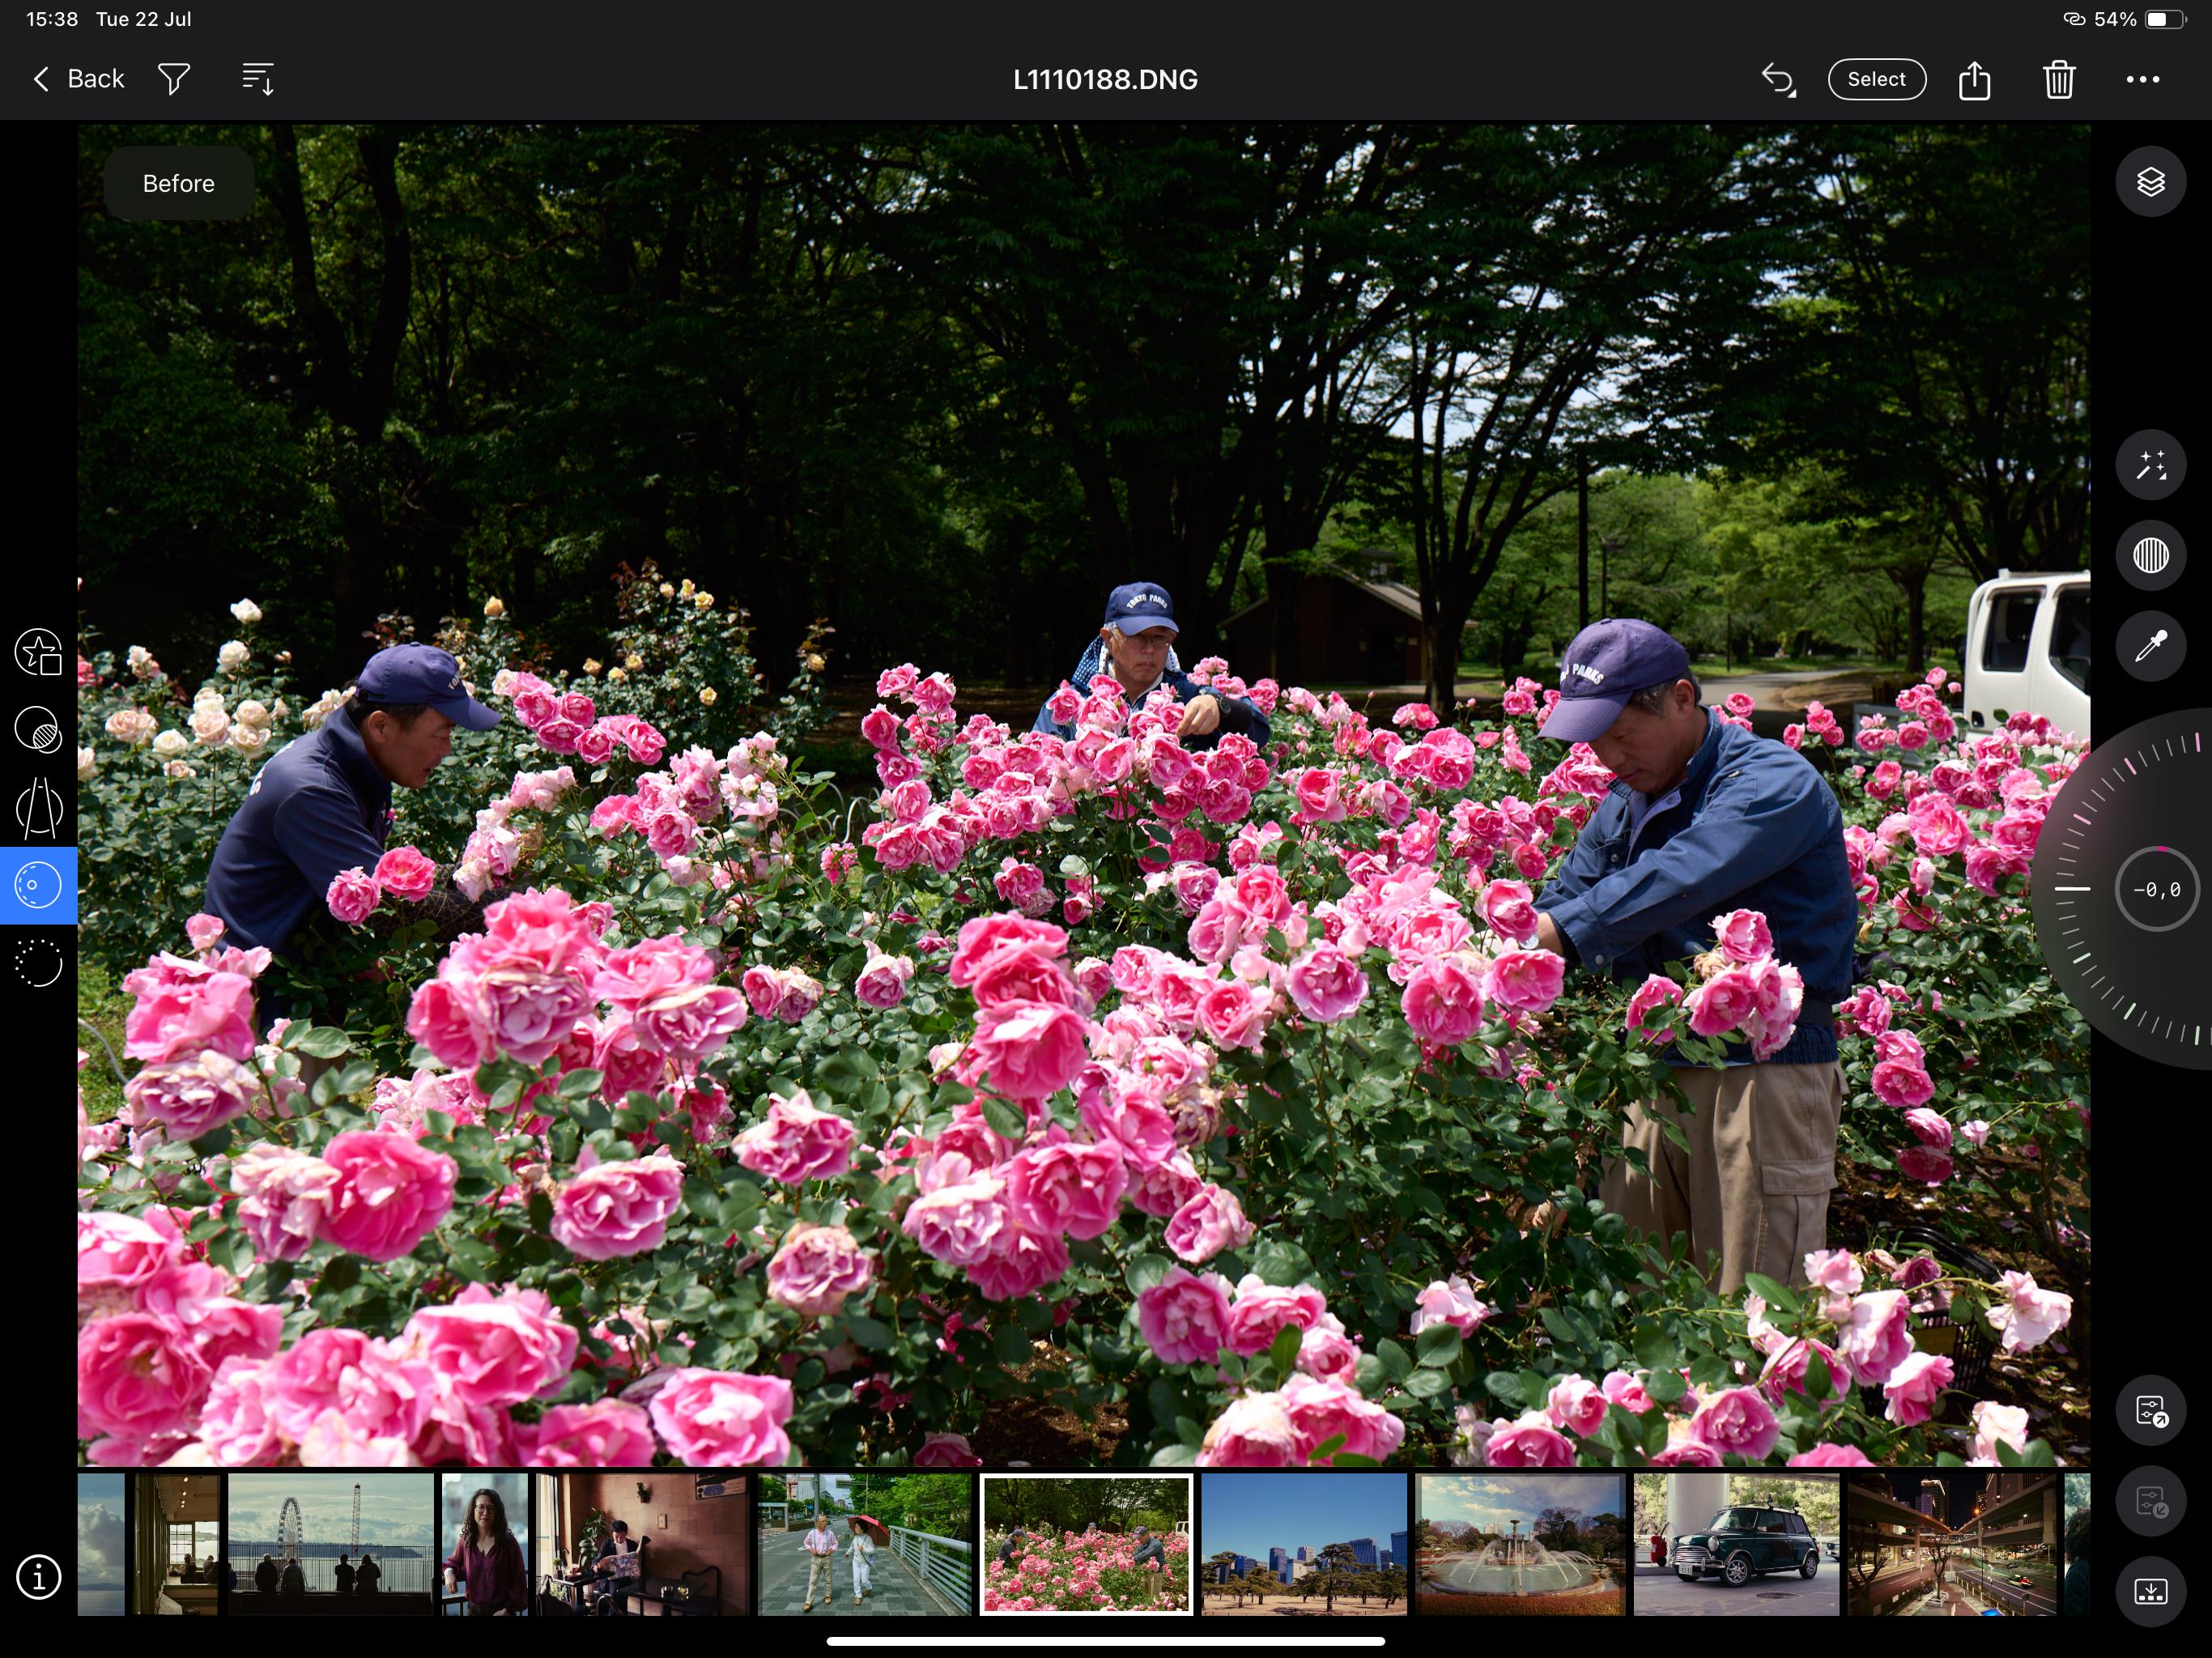This screenshot has height=1658, width=2212.
Task: Open the walking couple umbrella thumbnail
Action: 864,1544
